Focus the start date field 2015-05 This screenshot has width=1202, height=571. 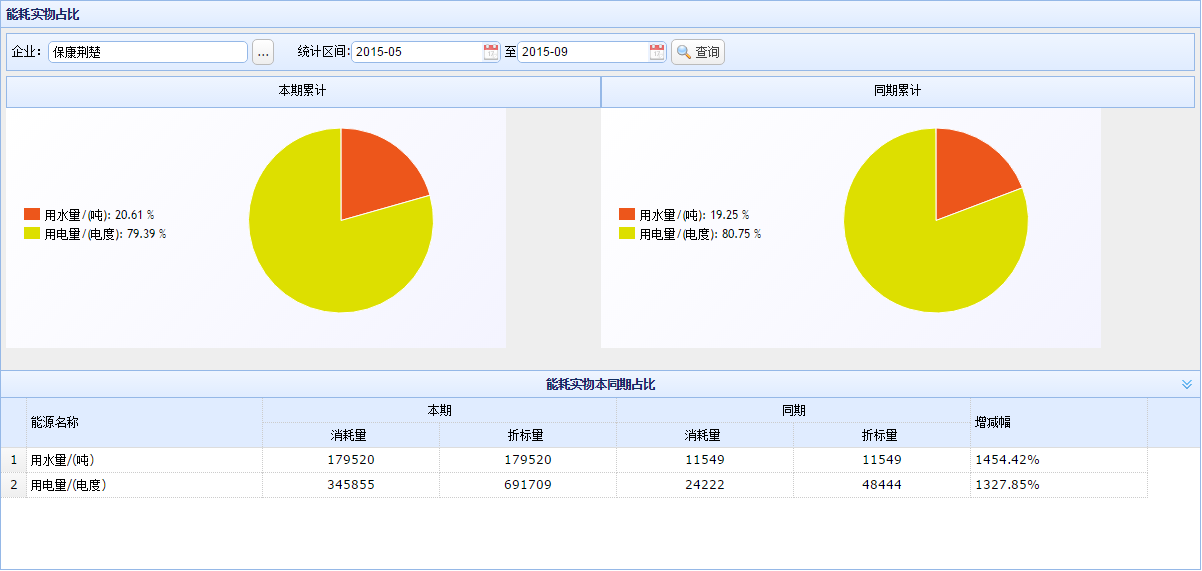click(x=416, y=52)
